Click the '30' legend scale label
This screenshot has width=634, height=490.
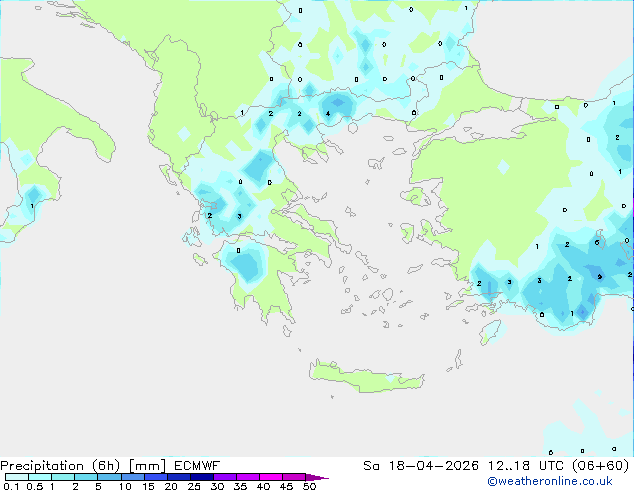click(x=217, y=486)
